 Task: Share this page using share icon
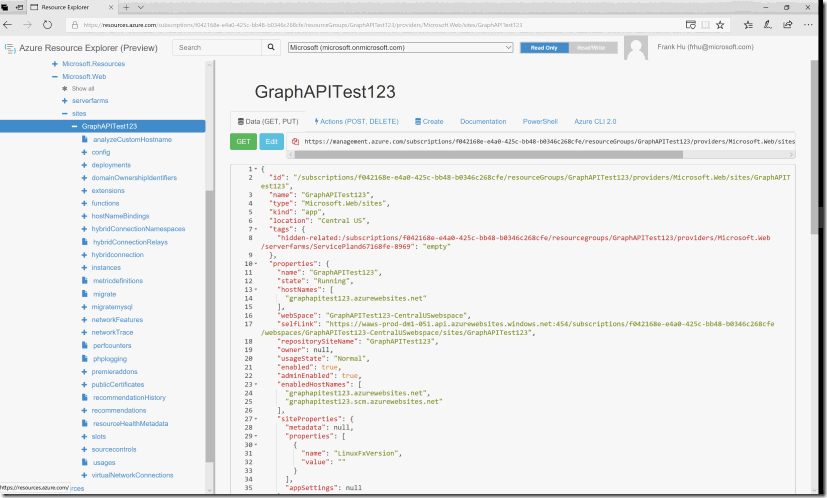point(787,25)
